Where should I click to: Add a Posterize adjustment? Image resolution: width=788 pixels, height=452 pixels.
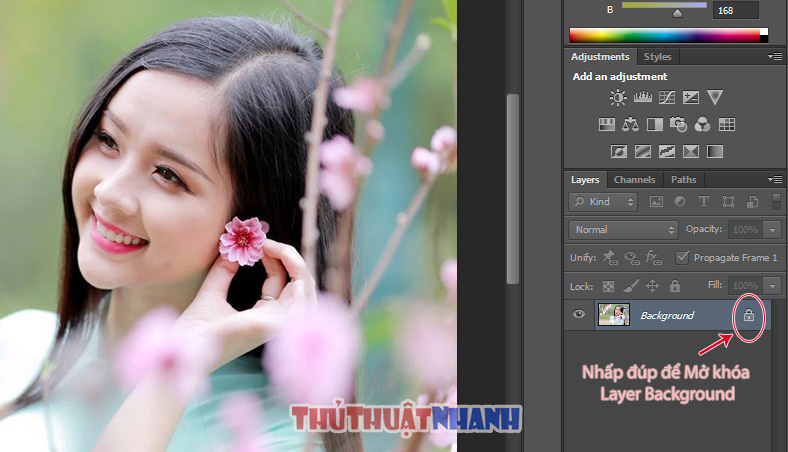(643, 151)
